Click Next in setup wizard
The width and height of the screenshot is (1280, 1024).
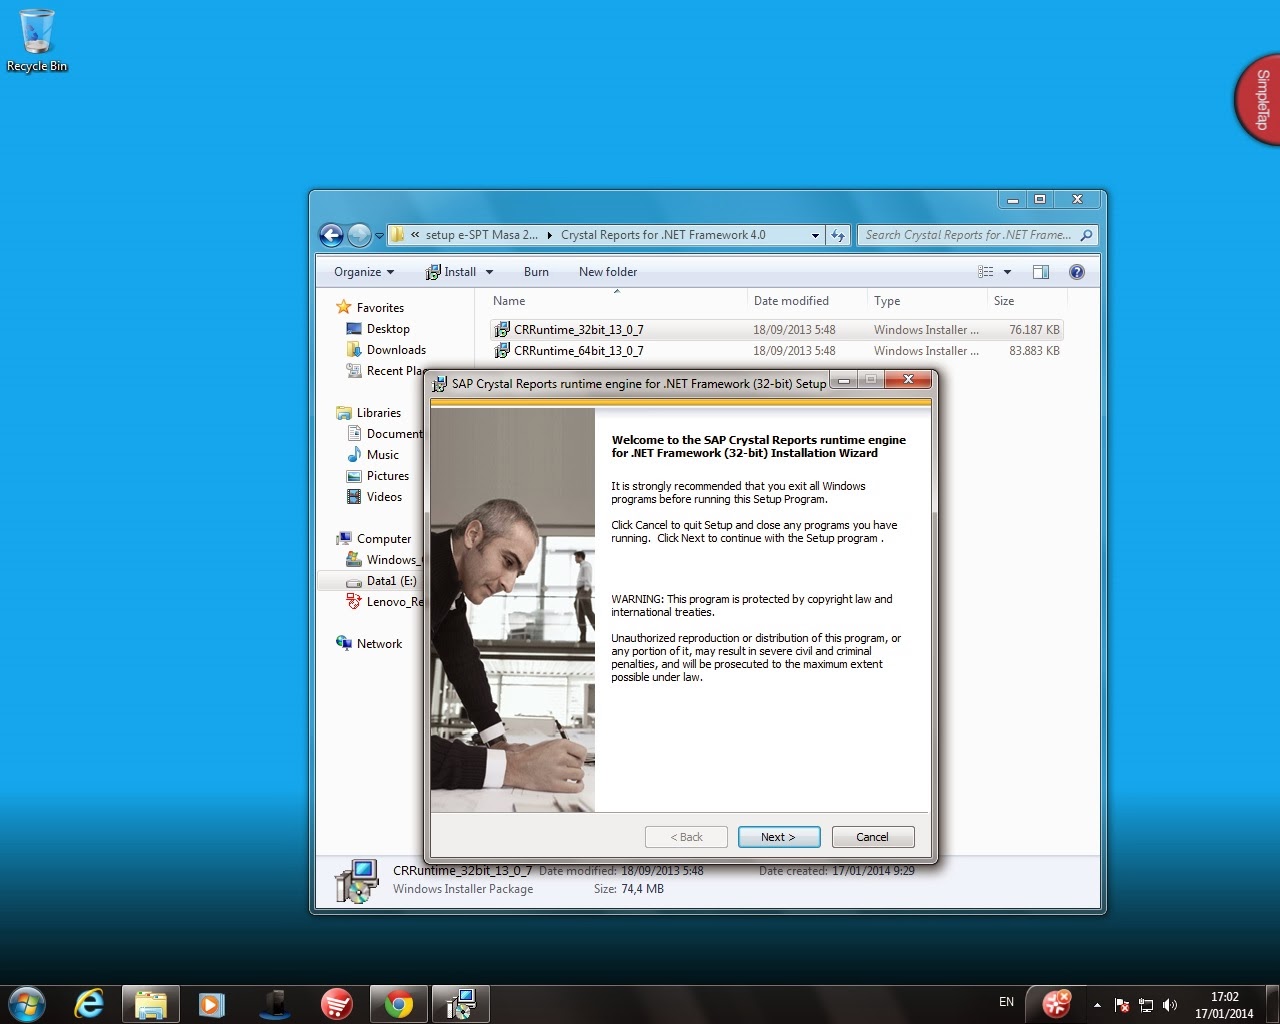(779, 837)
